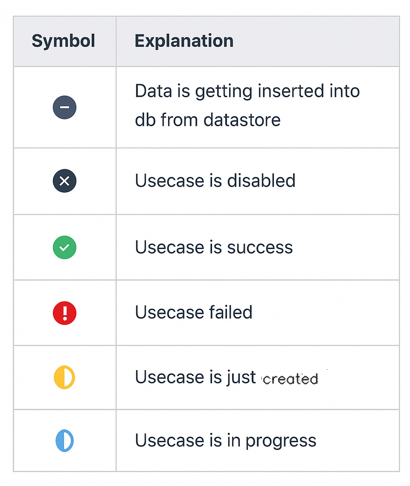This screenshot has width=410, height=486.
Task: Click the green checkmark success icon
Action: 65,247
